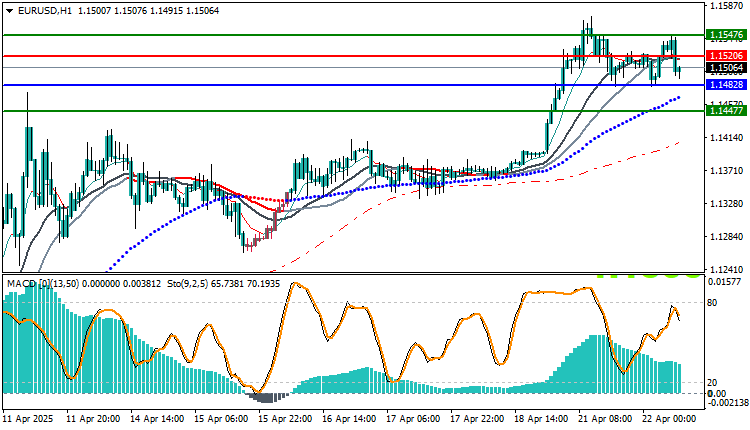Click the 11 Apr 2025 time label
Screen dimensions: 750x430
click(28, 419)
